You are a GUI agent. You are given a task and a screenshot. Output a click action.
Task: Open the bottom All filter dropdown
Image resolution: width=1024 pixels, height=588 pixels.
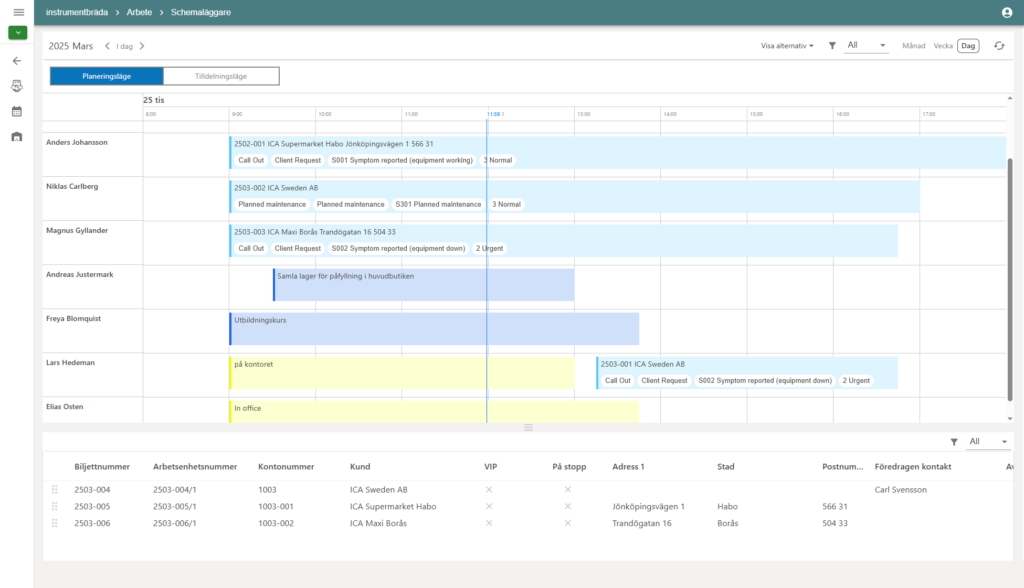click(x=988, y=442)
